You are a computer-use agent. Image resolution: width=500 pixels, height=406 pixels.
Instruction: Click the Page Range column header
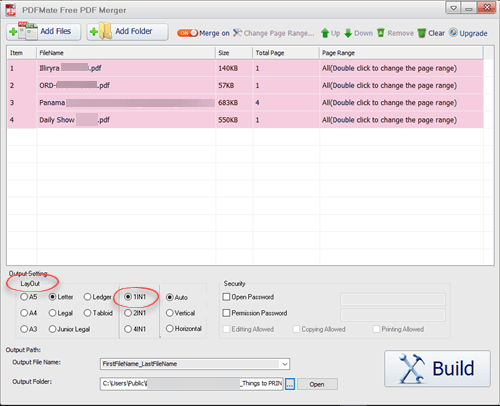tap(401, 53)
